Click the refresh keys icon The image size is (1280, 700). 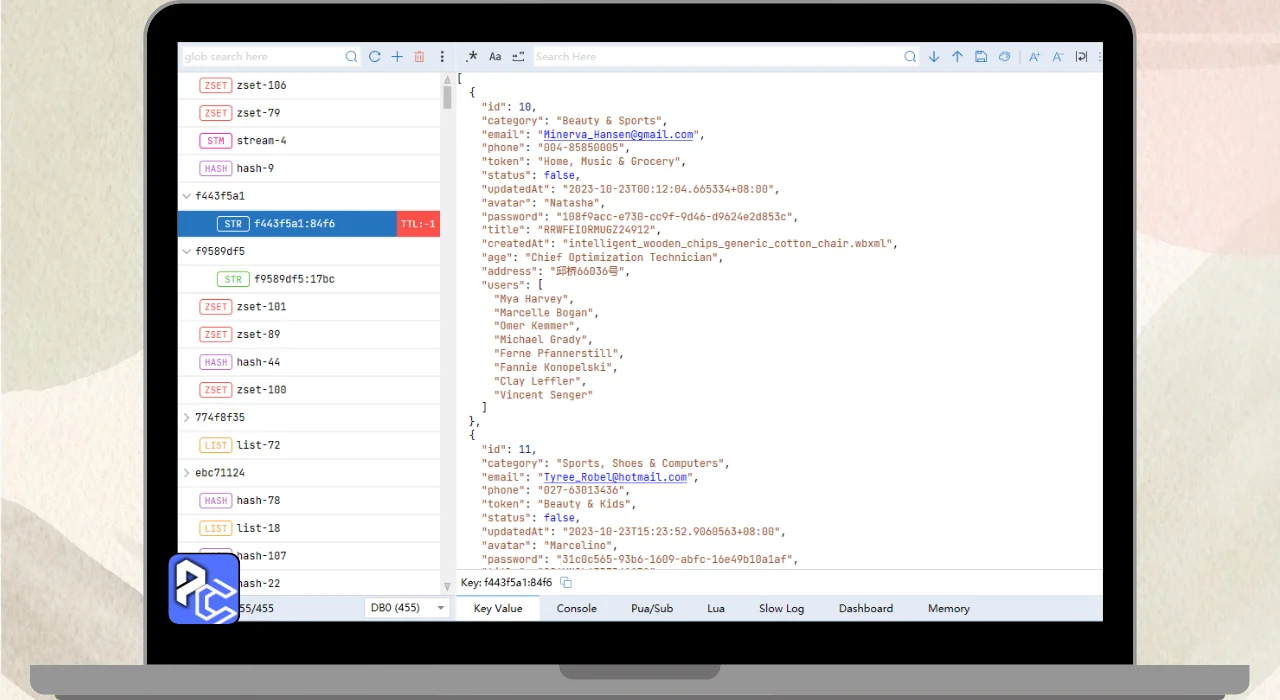pyautogui.click(x=375, y=57)
